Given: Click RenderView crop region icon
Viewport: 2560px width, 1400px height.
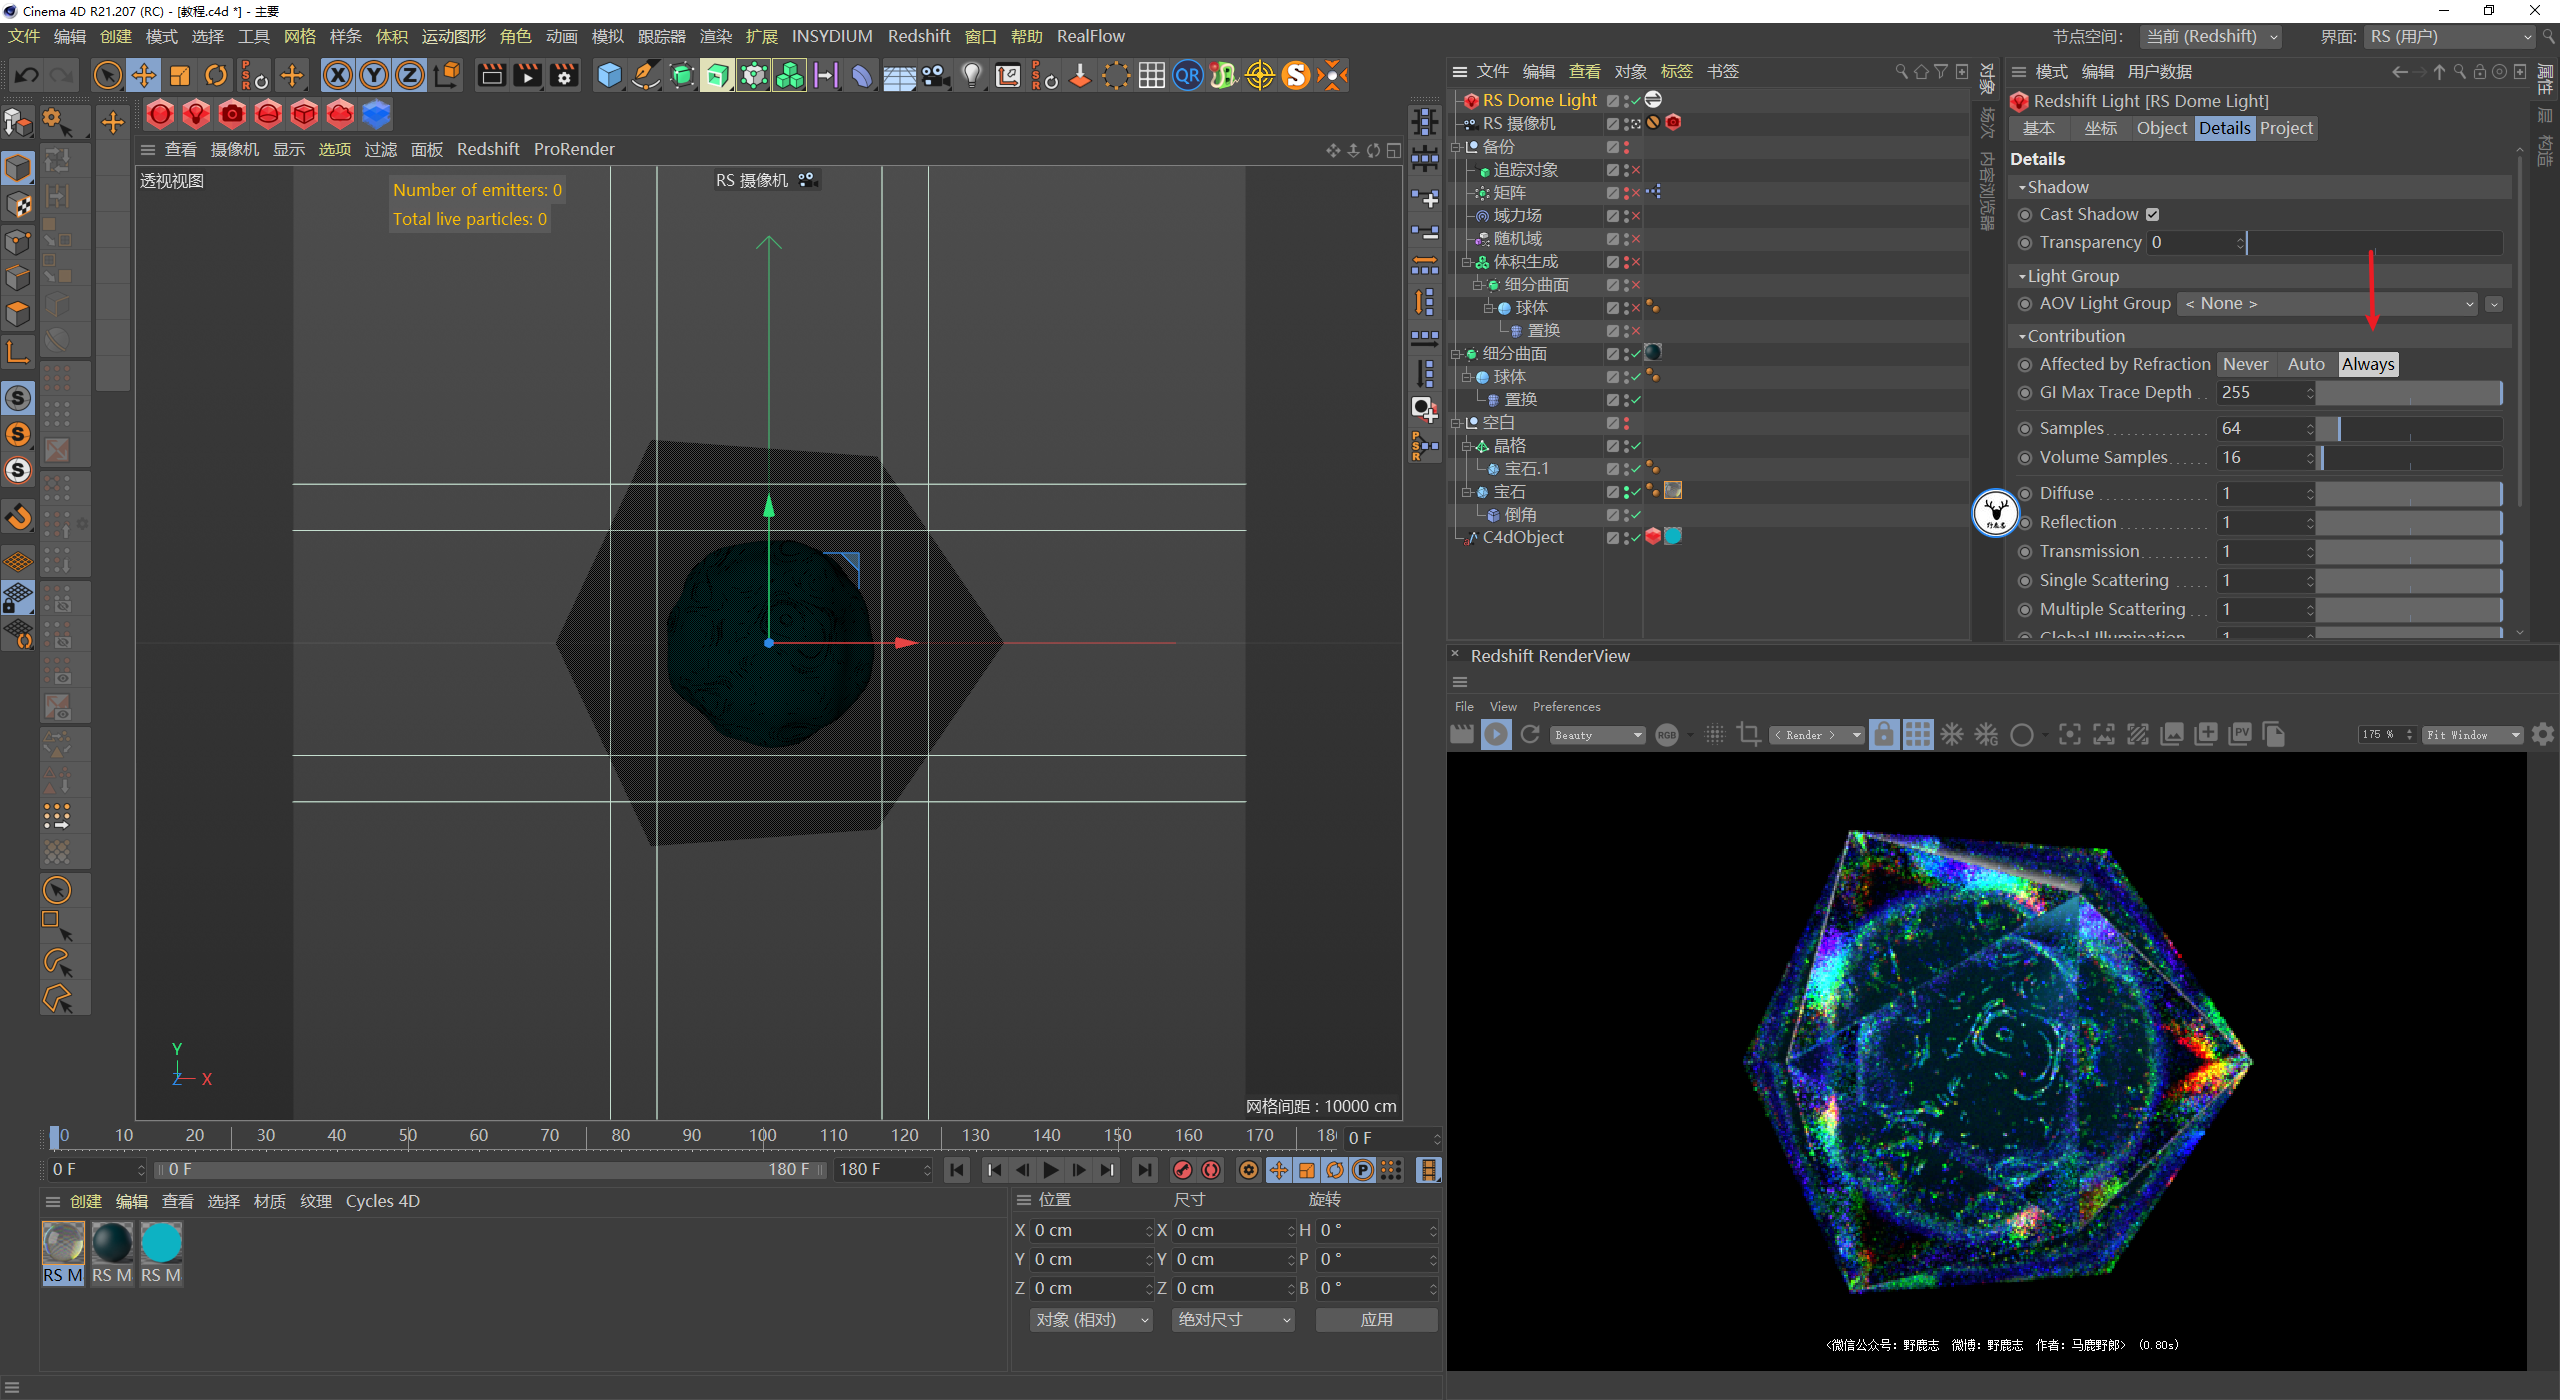Looking at the screenshot, I should 1749,735.
